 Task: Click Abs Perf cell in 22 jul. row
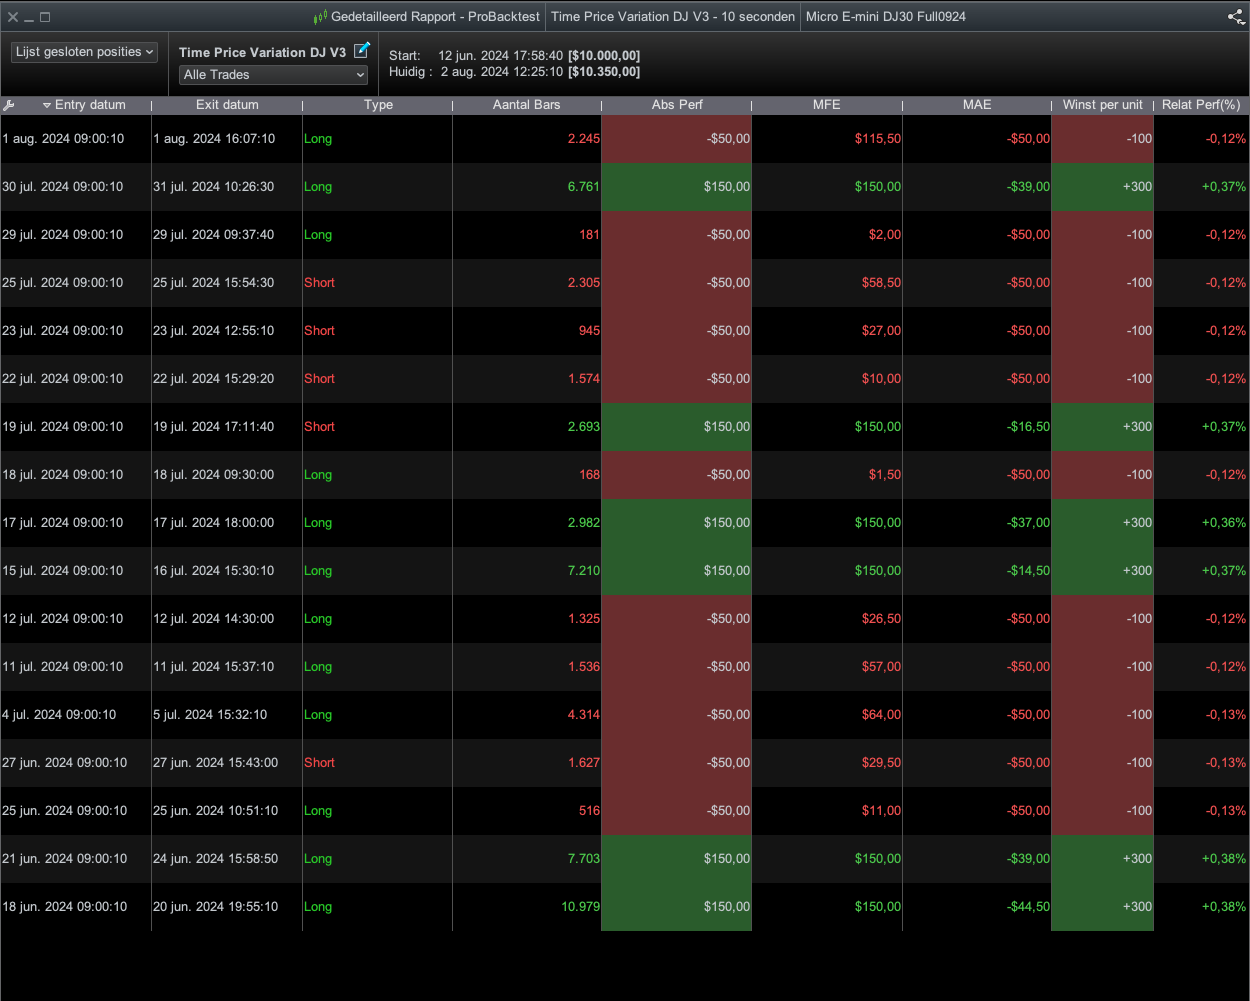click(676, 379)
